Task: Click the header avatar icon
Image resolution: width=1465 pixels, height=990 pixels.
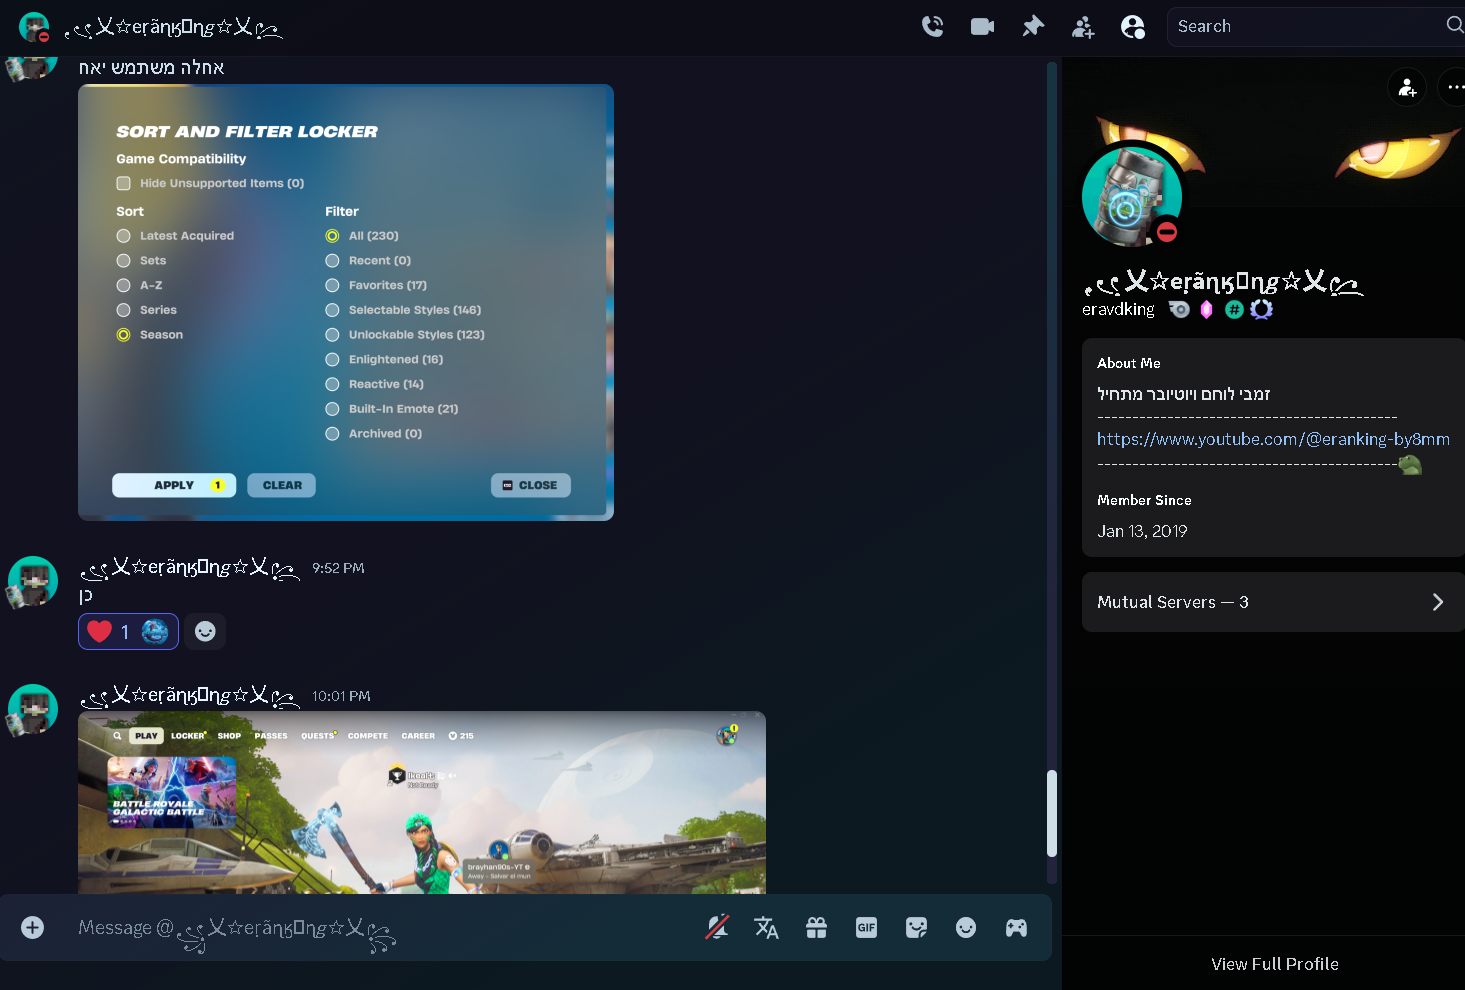Action: click(35, 27)
